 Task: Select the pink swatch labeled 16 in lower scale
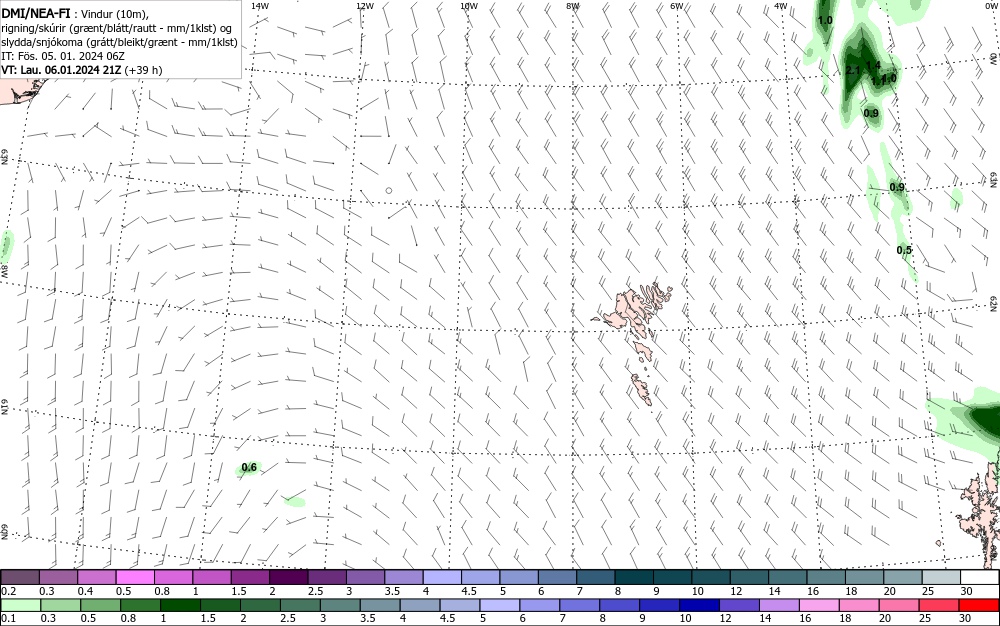820,605
